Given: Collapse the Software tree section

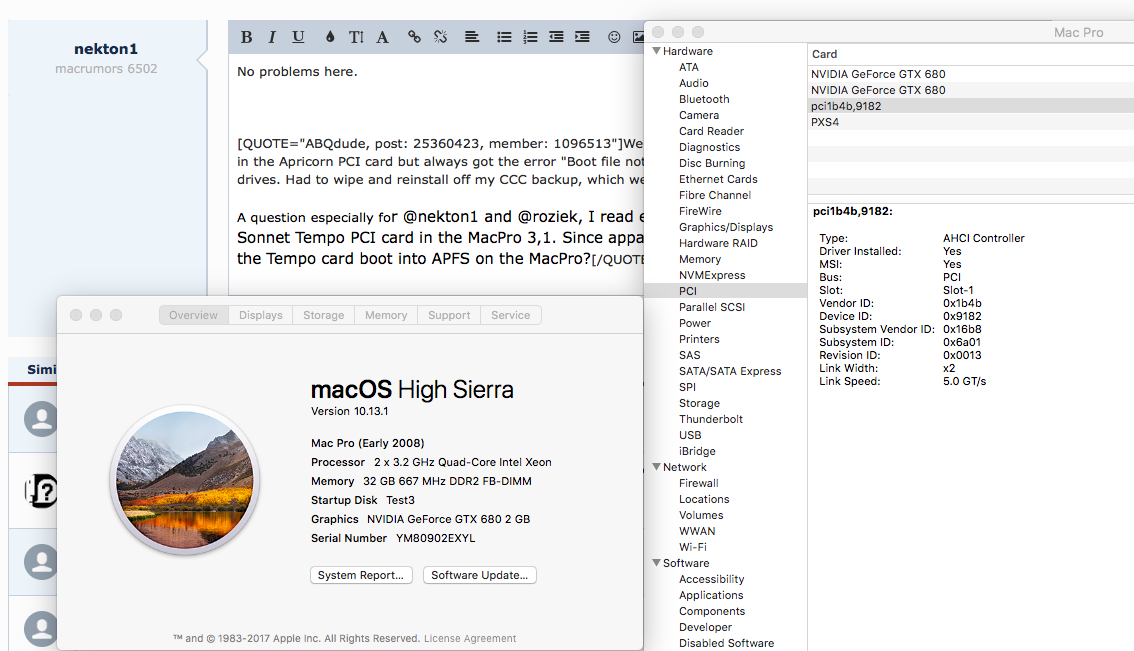Looking at the screenshot, I should pyautogui.click(x=657, y=562).
